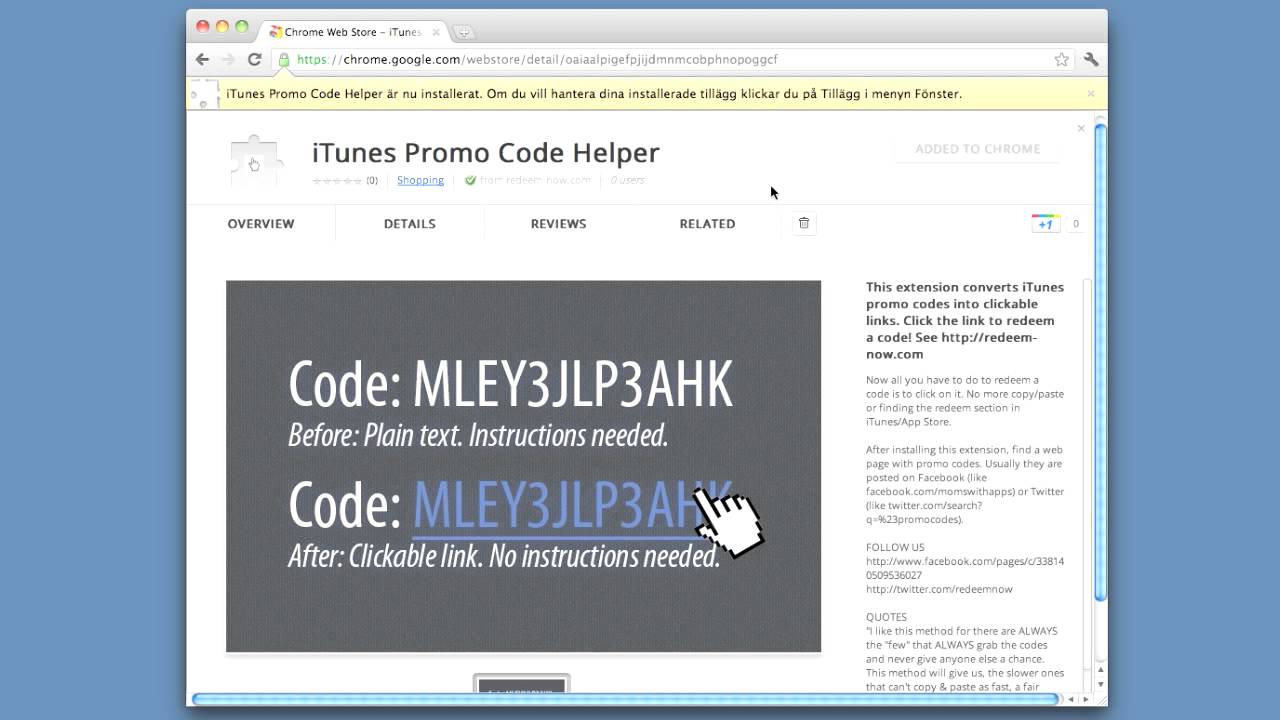Image resolution: width=1280 pixels, height=720 pixels.
Task: Click the horizontal scrollbar at the bottom
Action: coord(625,699)
